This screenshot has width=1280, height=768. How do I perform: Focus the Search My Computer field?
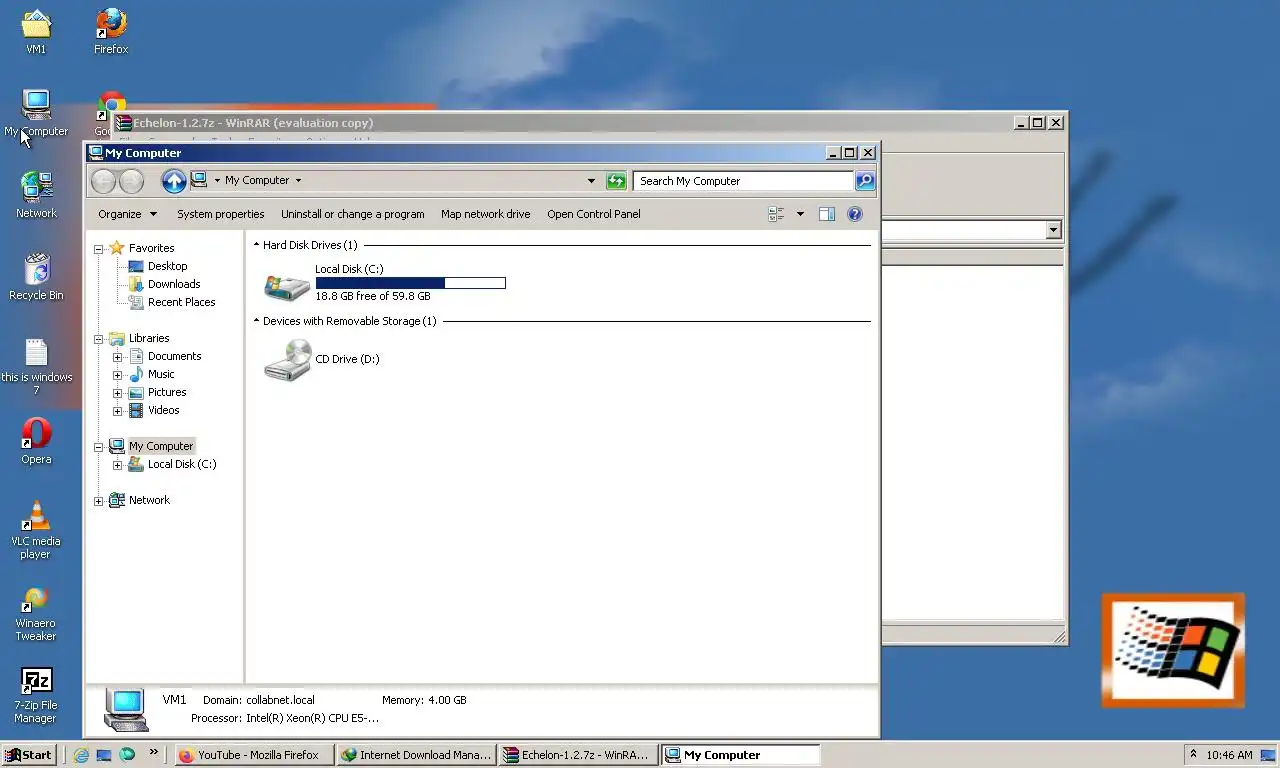(744, 181)
